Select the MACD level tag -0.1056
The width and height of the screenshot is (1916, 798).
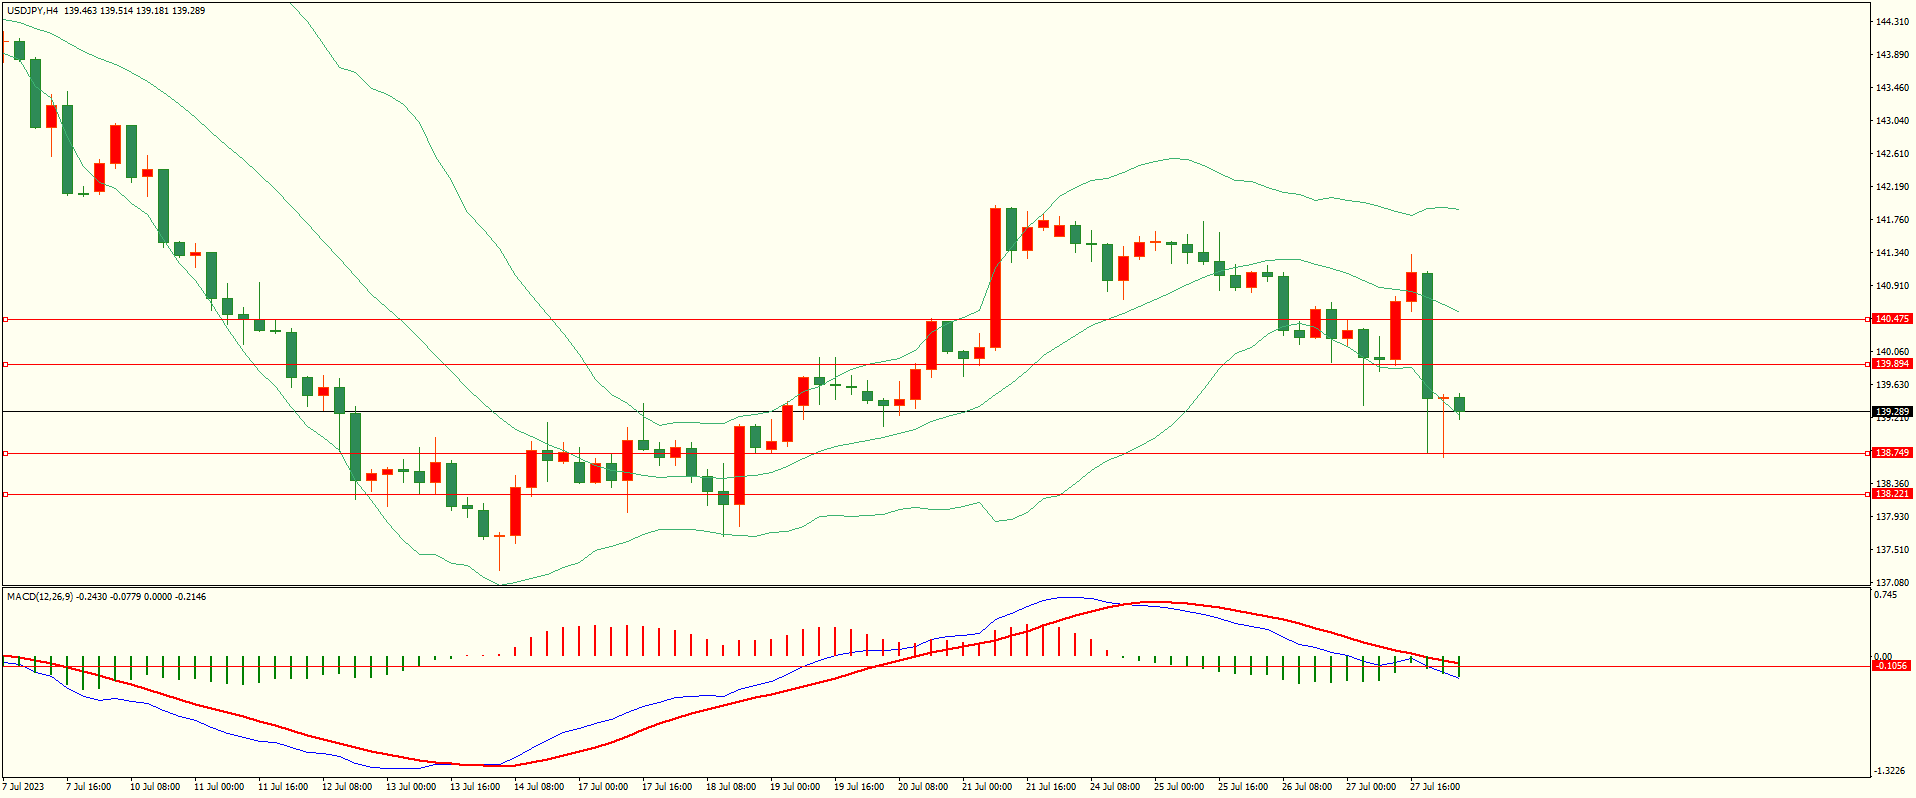[x=1892, y=666]
